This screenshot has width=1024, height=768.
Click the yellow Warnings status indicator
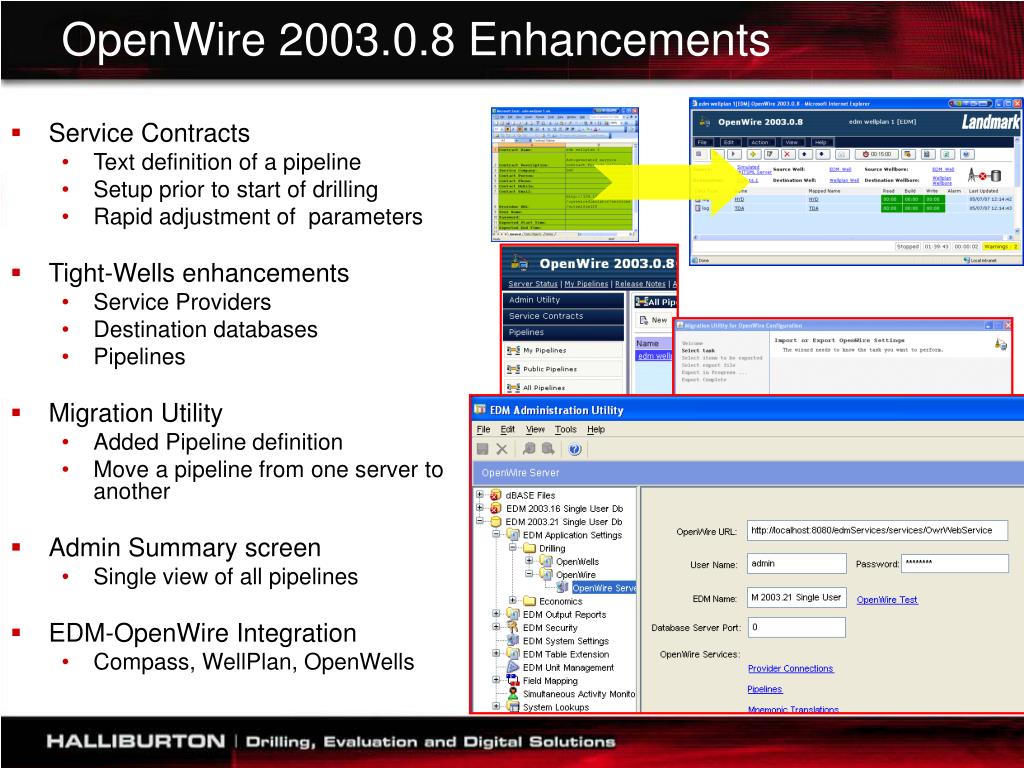[x=1000, y=247]
